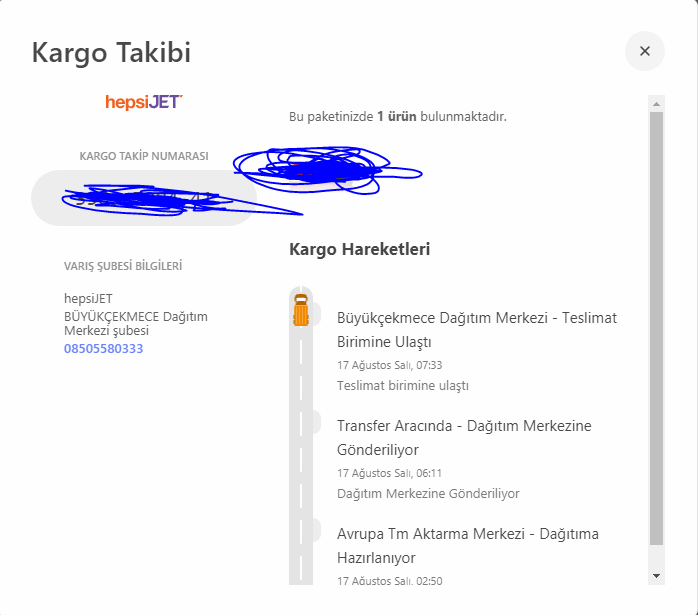Click the Kargo Hareketleri heading
The width and height of the screenshot is (698, 615).
[359, 249]
